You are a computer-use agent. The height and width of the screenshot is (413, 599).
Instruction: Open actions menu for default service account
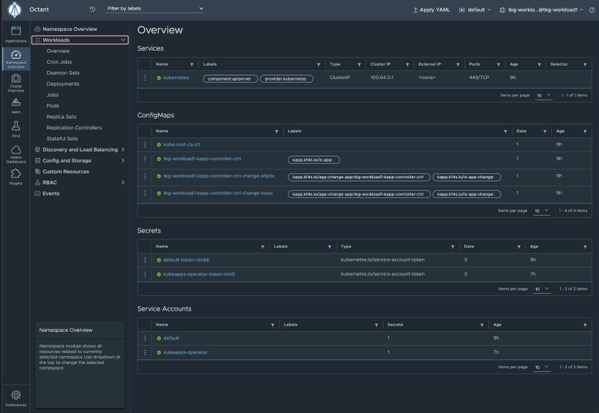[145, 338]
